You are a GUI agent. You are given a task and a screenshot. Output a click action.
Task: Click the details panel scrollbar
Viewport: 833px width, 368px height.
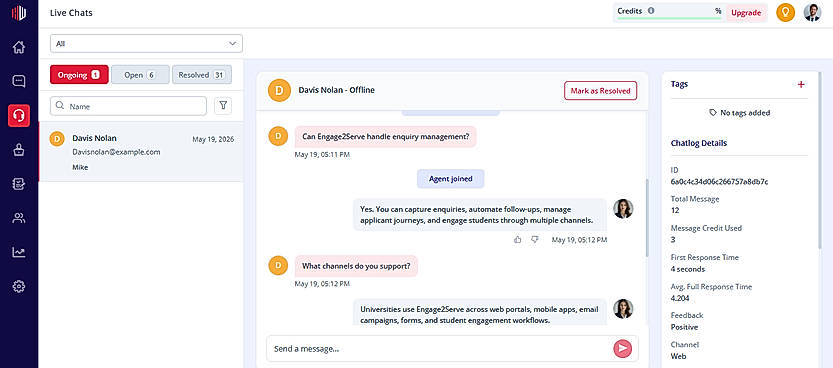pyautogui.click(x=820, y=160)
